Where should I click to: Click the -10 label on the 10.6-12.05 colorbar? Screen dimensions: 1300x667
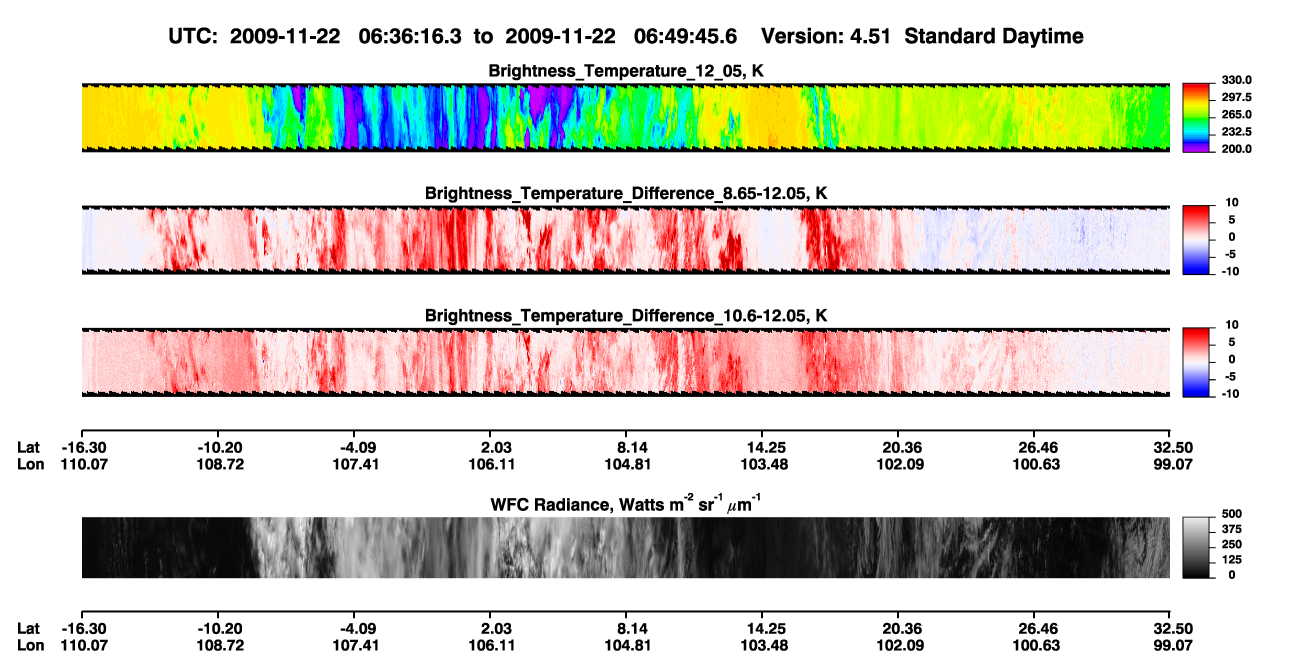pyautogui.click(x=1230, y=393)
